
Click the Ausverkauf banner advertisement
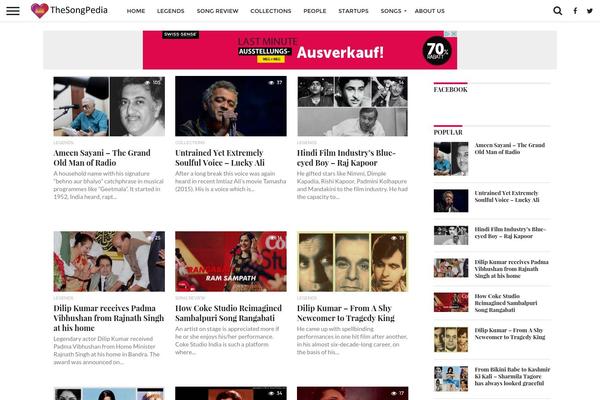(300, 50)
